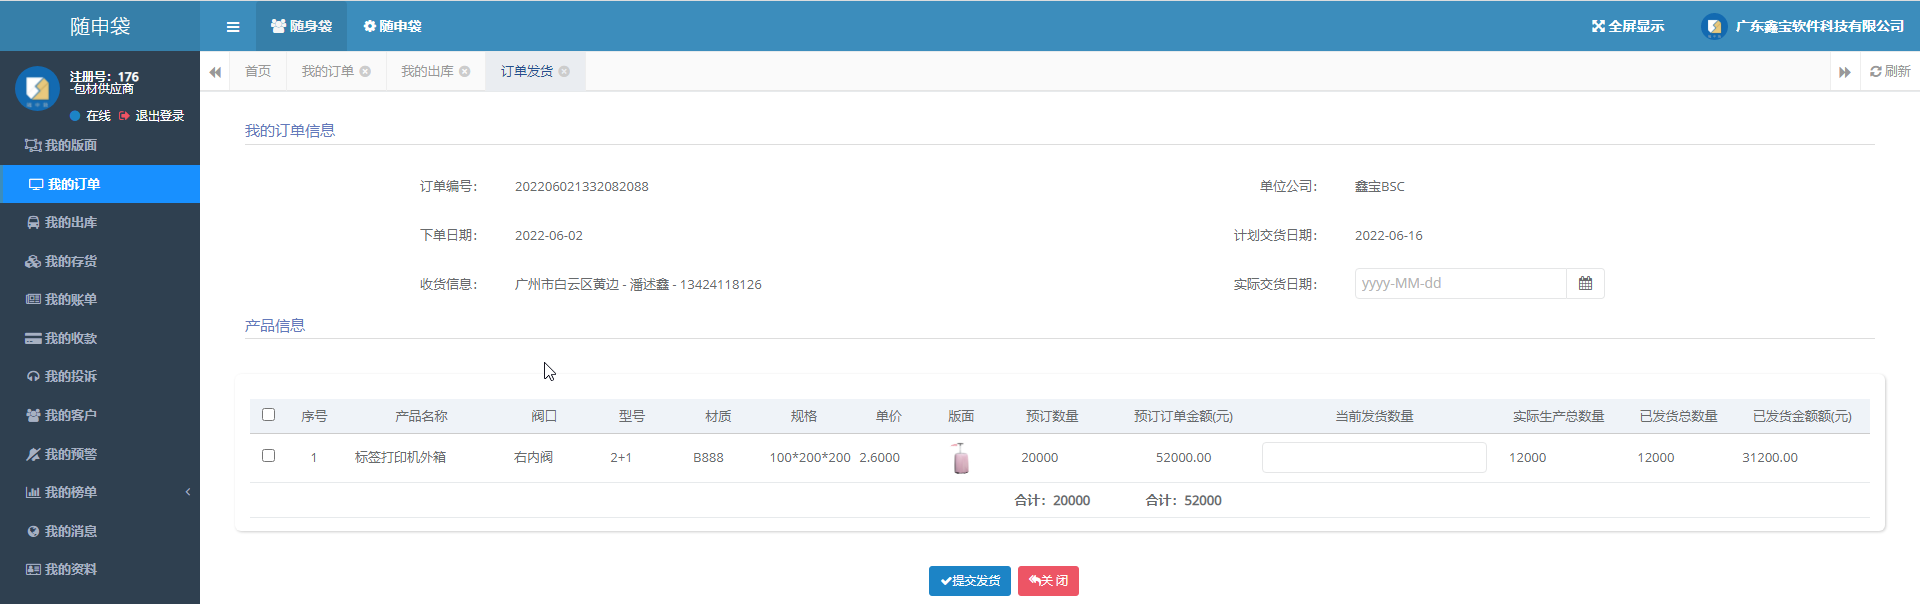Click the tab scroll-right double arrow
1920x604 pixels.
click(1844, 72)
